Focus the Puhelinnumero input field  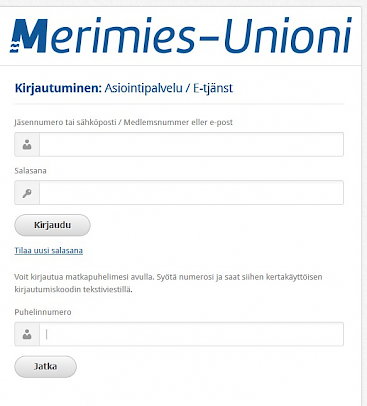(191, 334)
